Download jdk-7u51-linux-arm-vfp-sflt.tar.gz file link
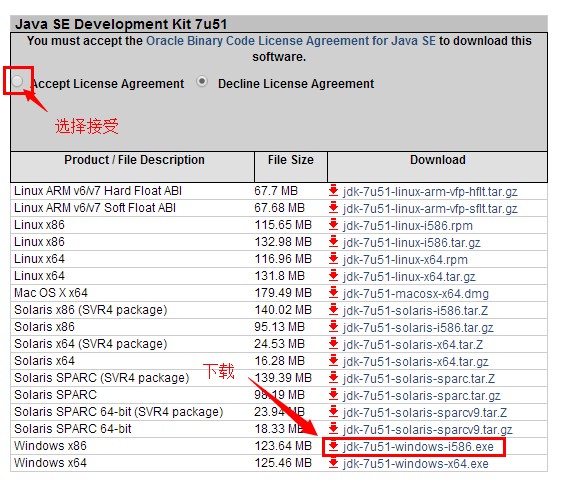This screenshot has height=483, width=564. (430, 209)
